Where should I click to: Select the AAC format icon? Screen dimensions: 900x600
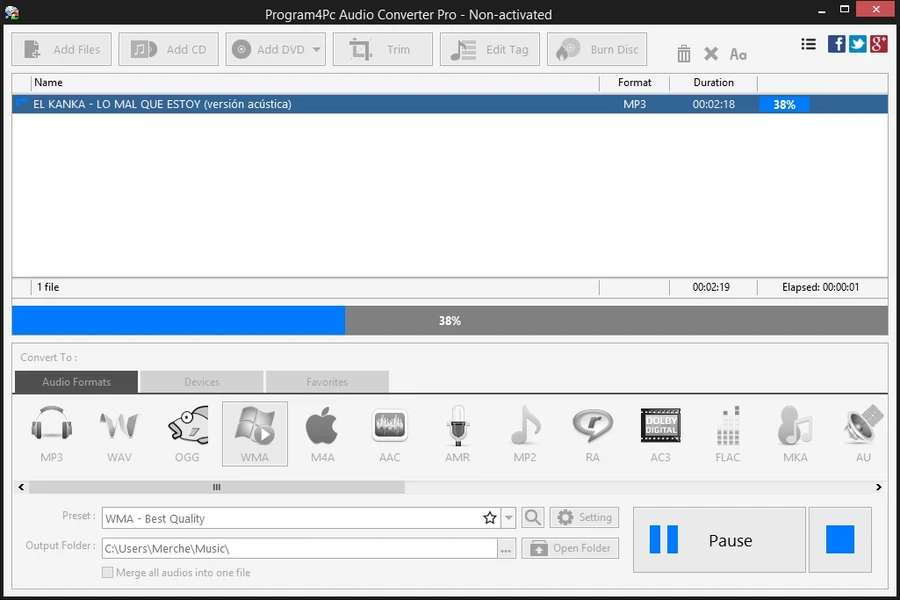(x=390, y=434)
